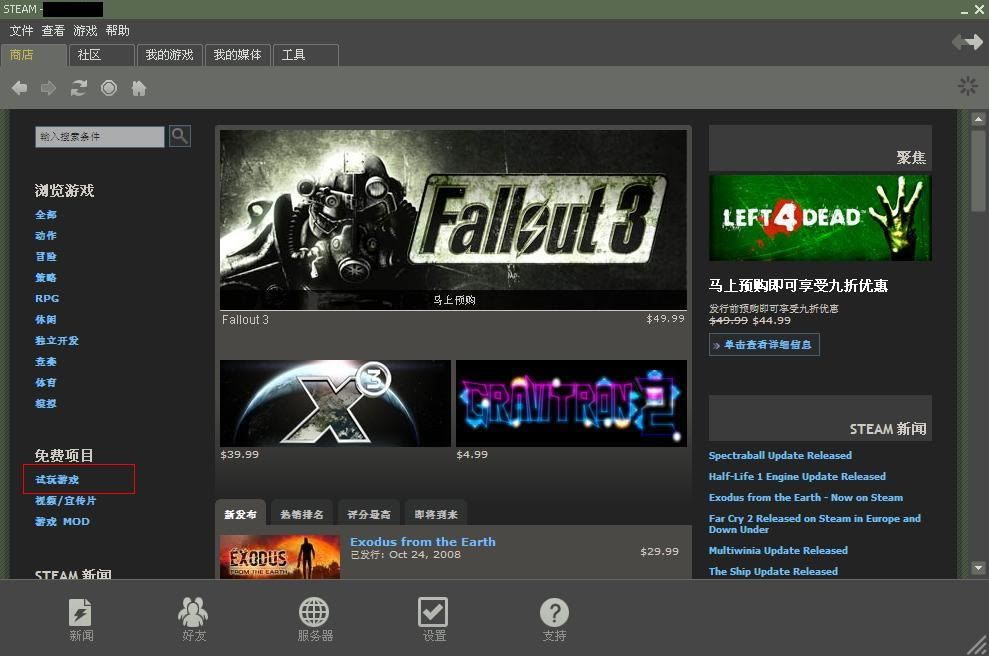Open the Exodus from the Earth thumbnail

[x=280, y=556]
